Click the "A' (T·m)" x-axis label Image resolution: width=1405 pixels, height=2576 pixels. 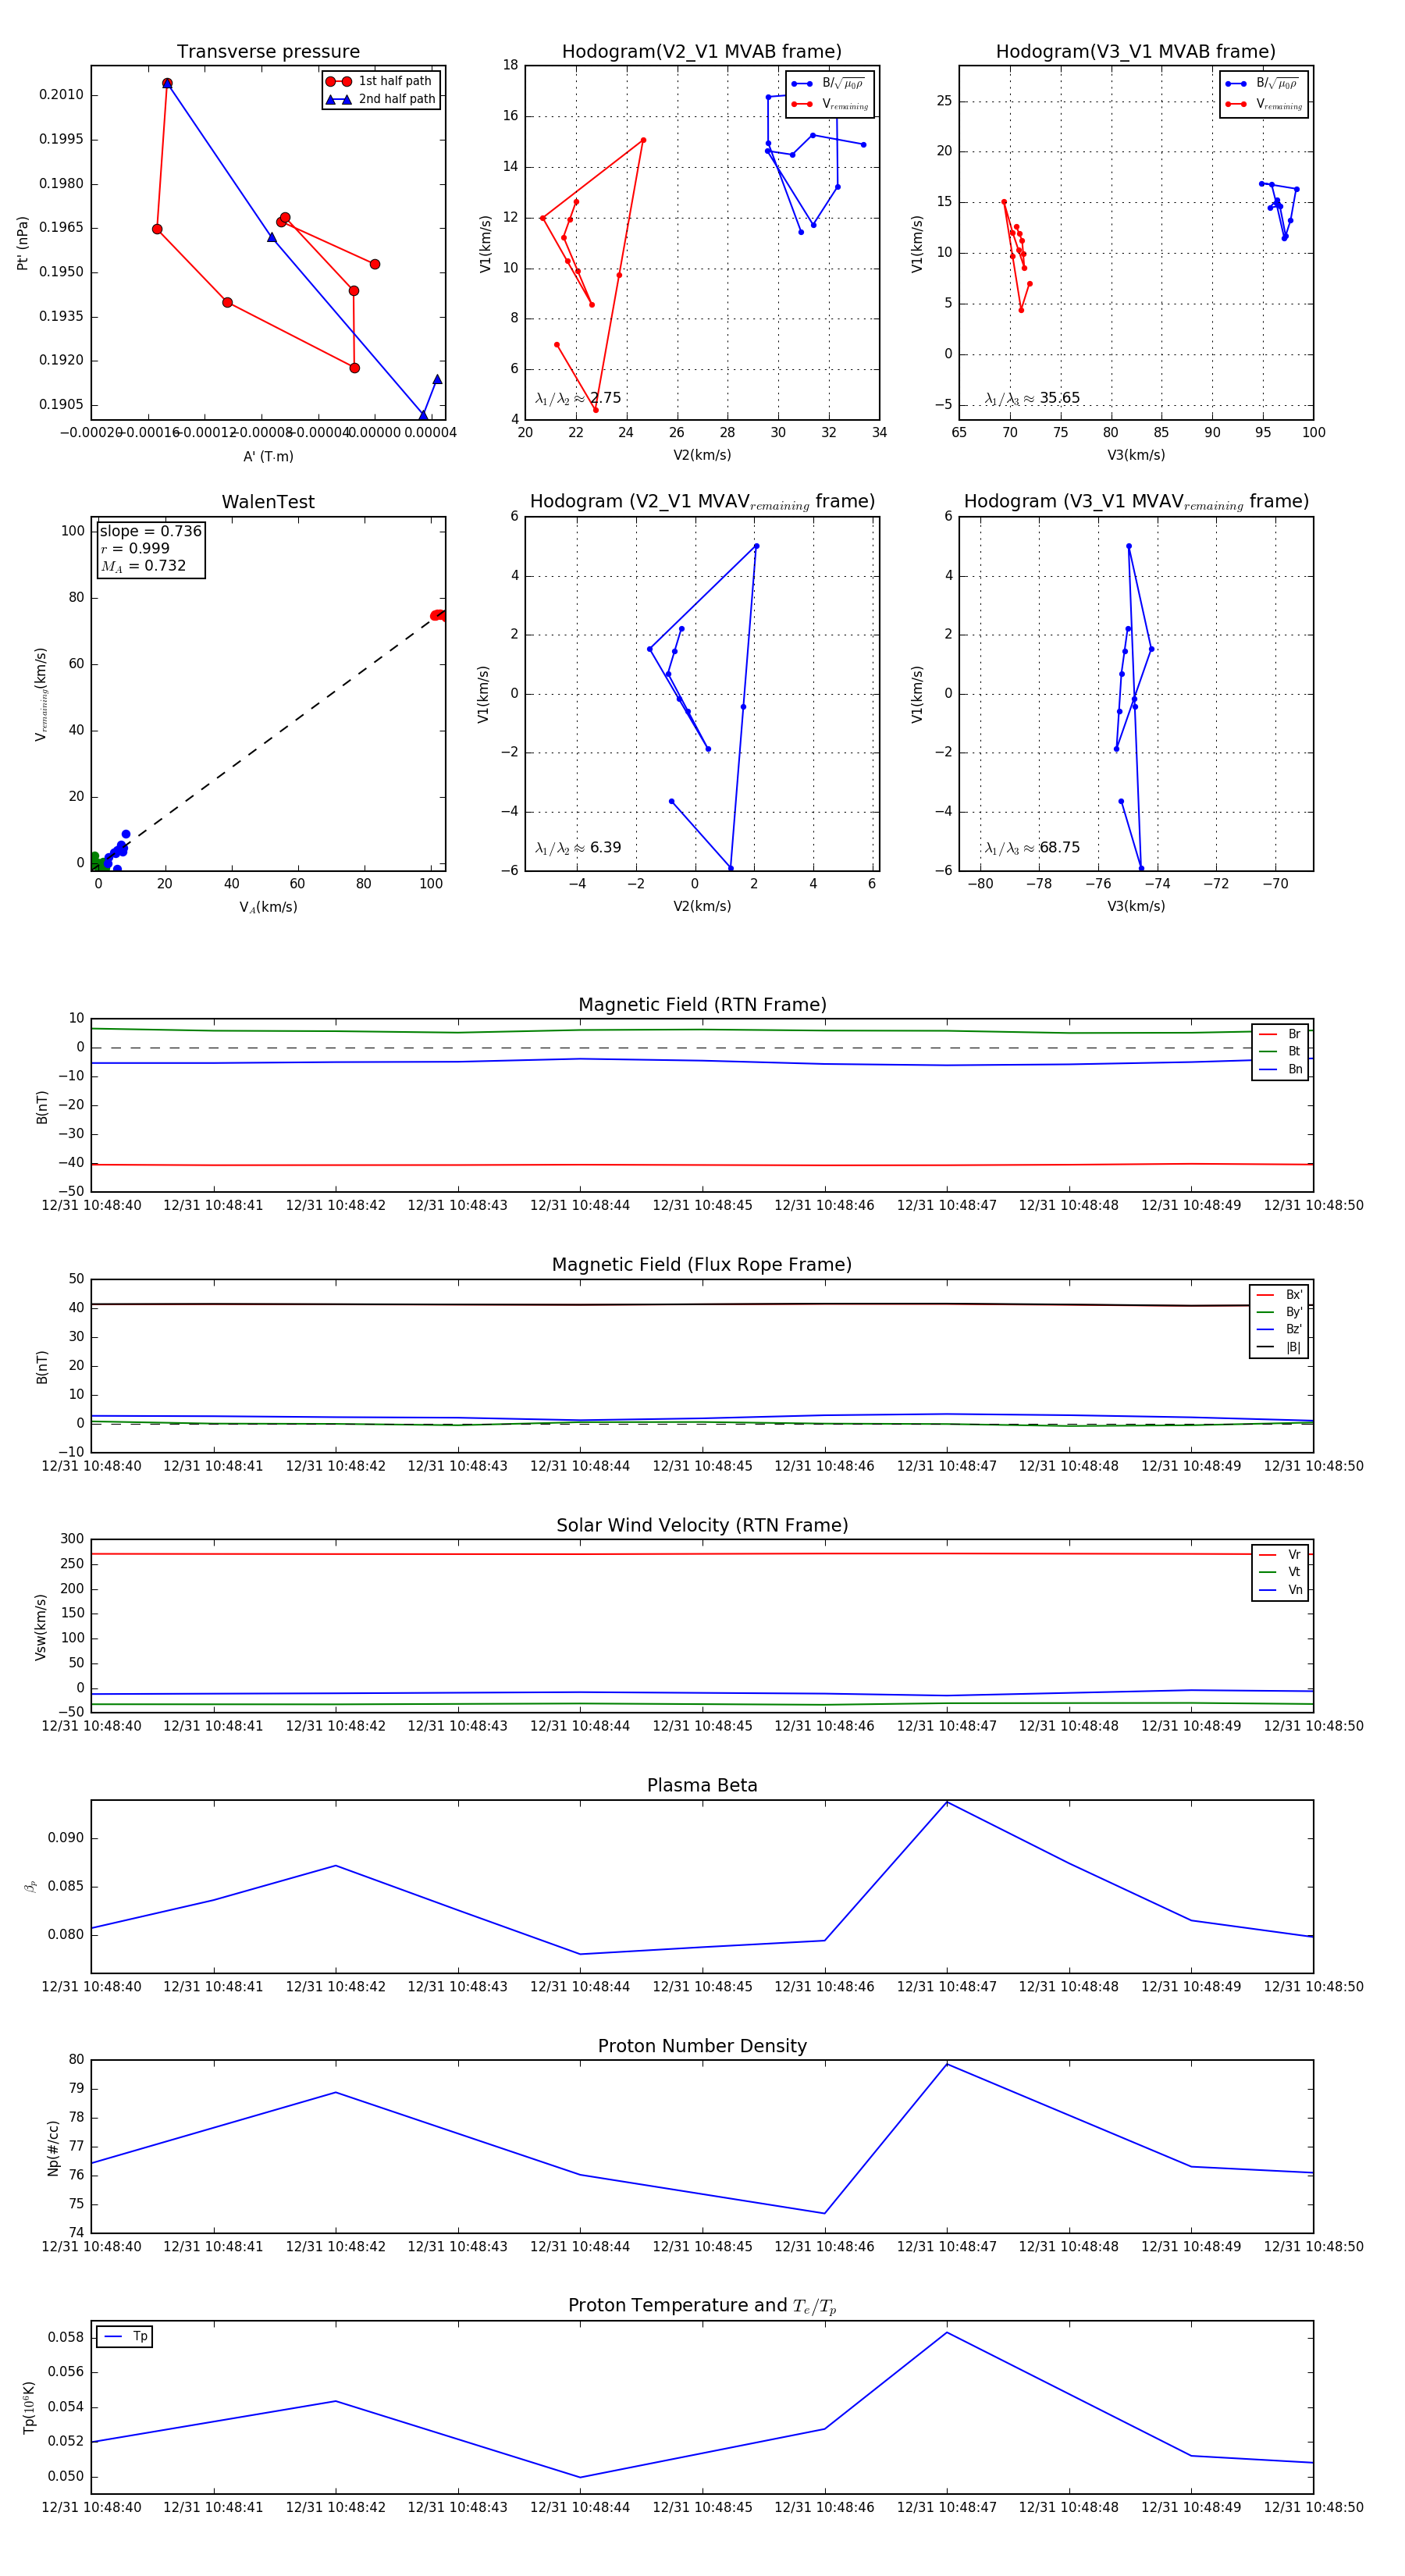pyautogui.click(x=268, y=456)
